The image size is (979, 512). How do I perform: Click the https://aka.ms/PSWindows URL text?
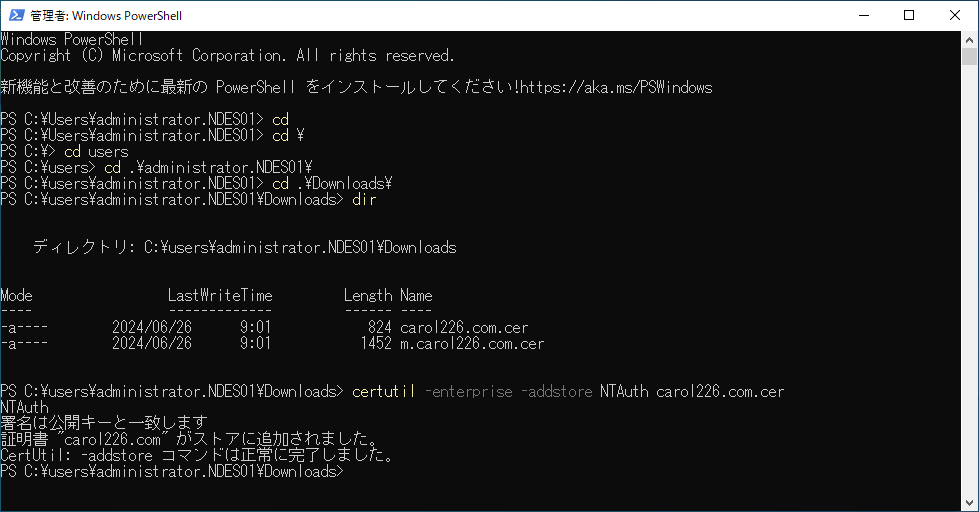pos(616,87)
